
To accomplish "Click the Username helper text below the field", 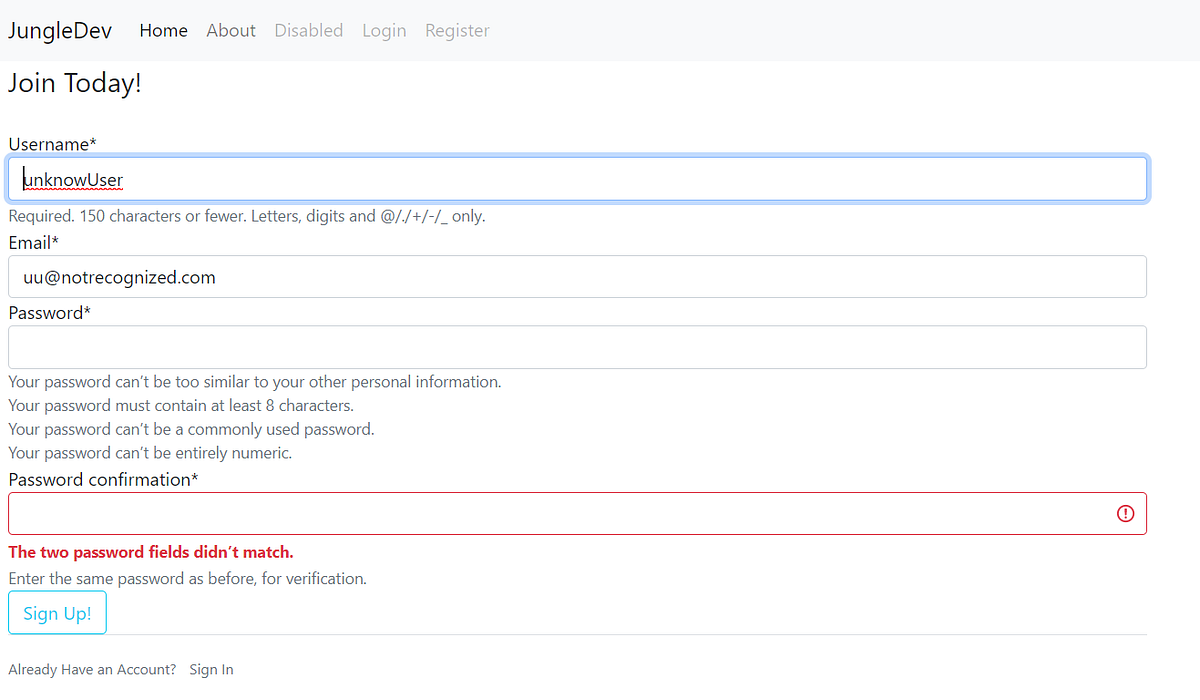I will tap(246, 216).
